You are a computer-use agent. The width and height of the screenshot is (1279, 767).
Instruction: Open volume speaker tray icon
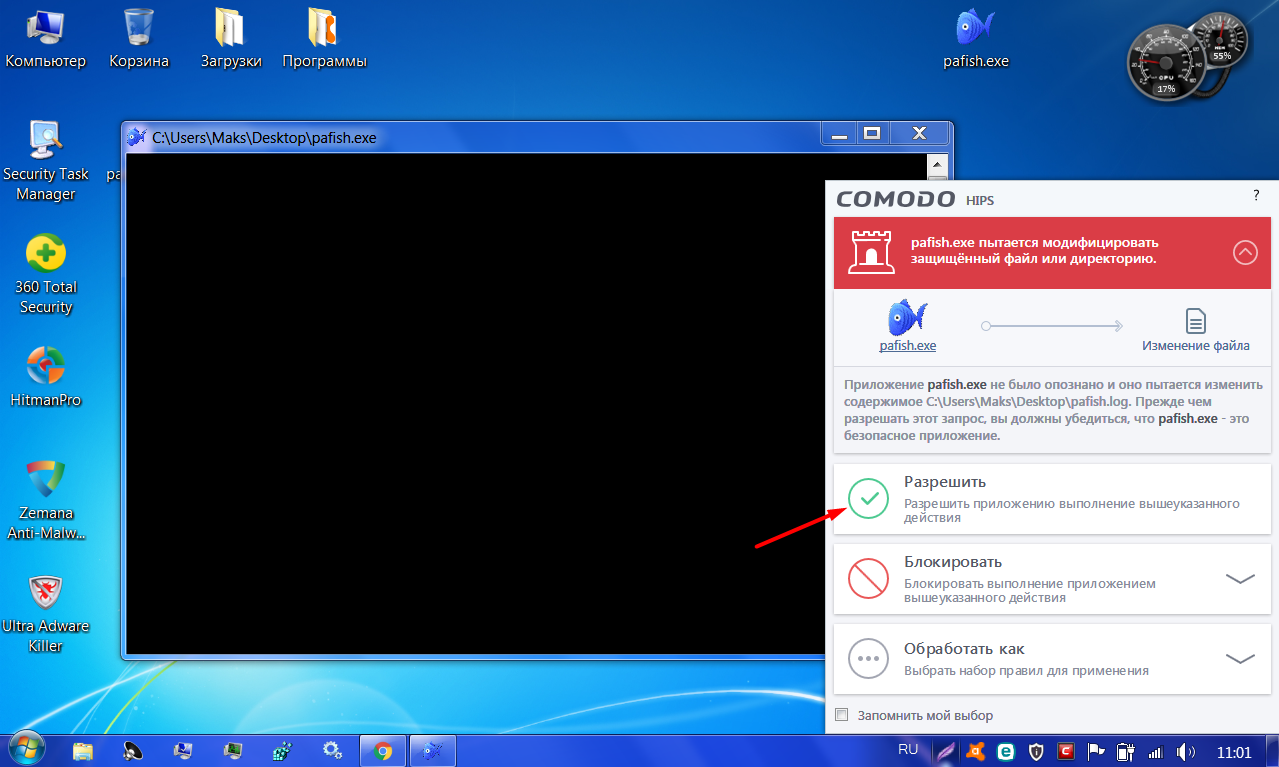tap(1187, 751)
